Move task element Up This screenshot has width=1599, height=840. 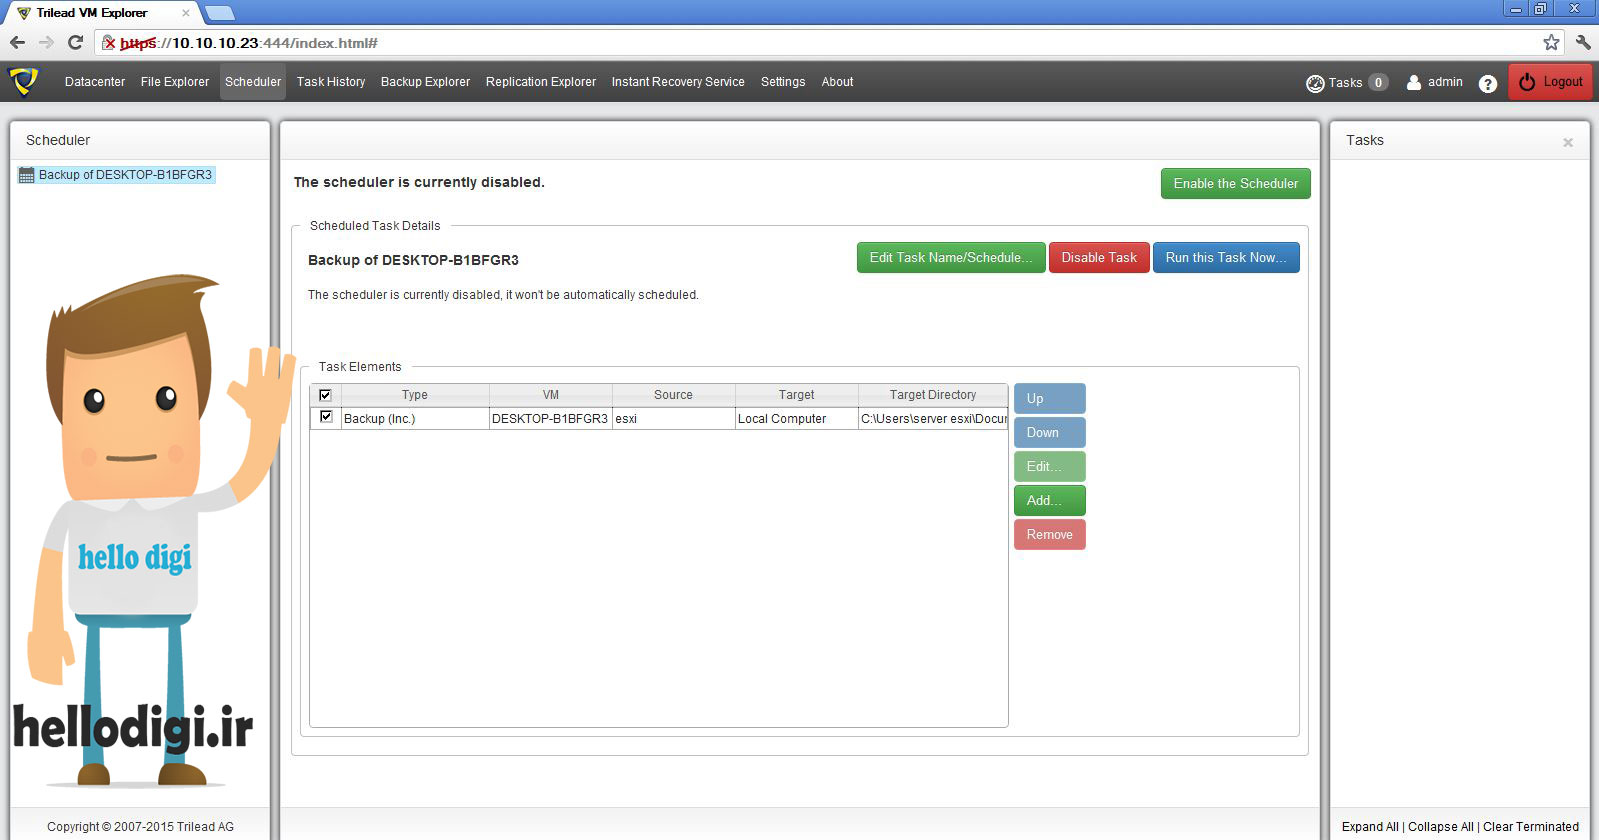[x=1050, y=398]
